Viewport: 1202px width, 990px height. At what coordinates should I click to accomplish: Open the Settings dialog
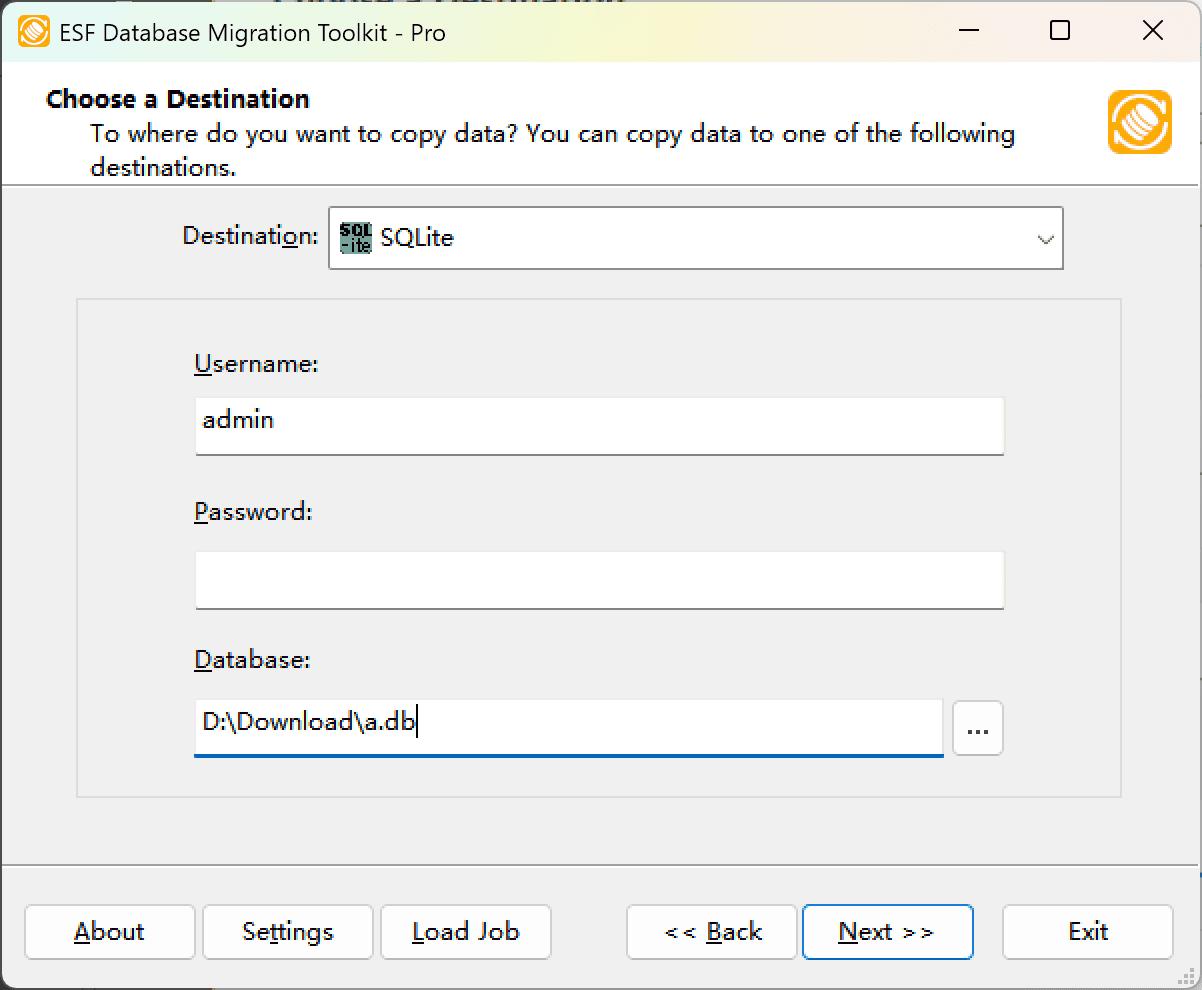pos(287,931)
